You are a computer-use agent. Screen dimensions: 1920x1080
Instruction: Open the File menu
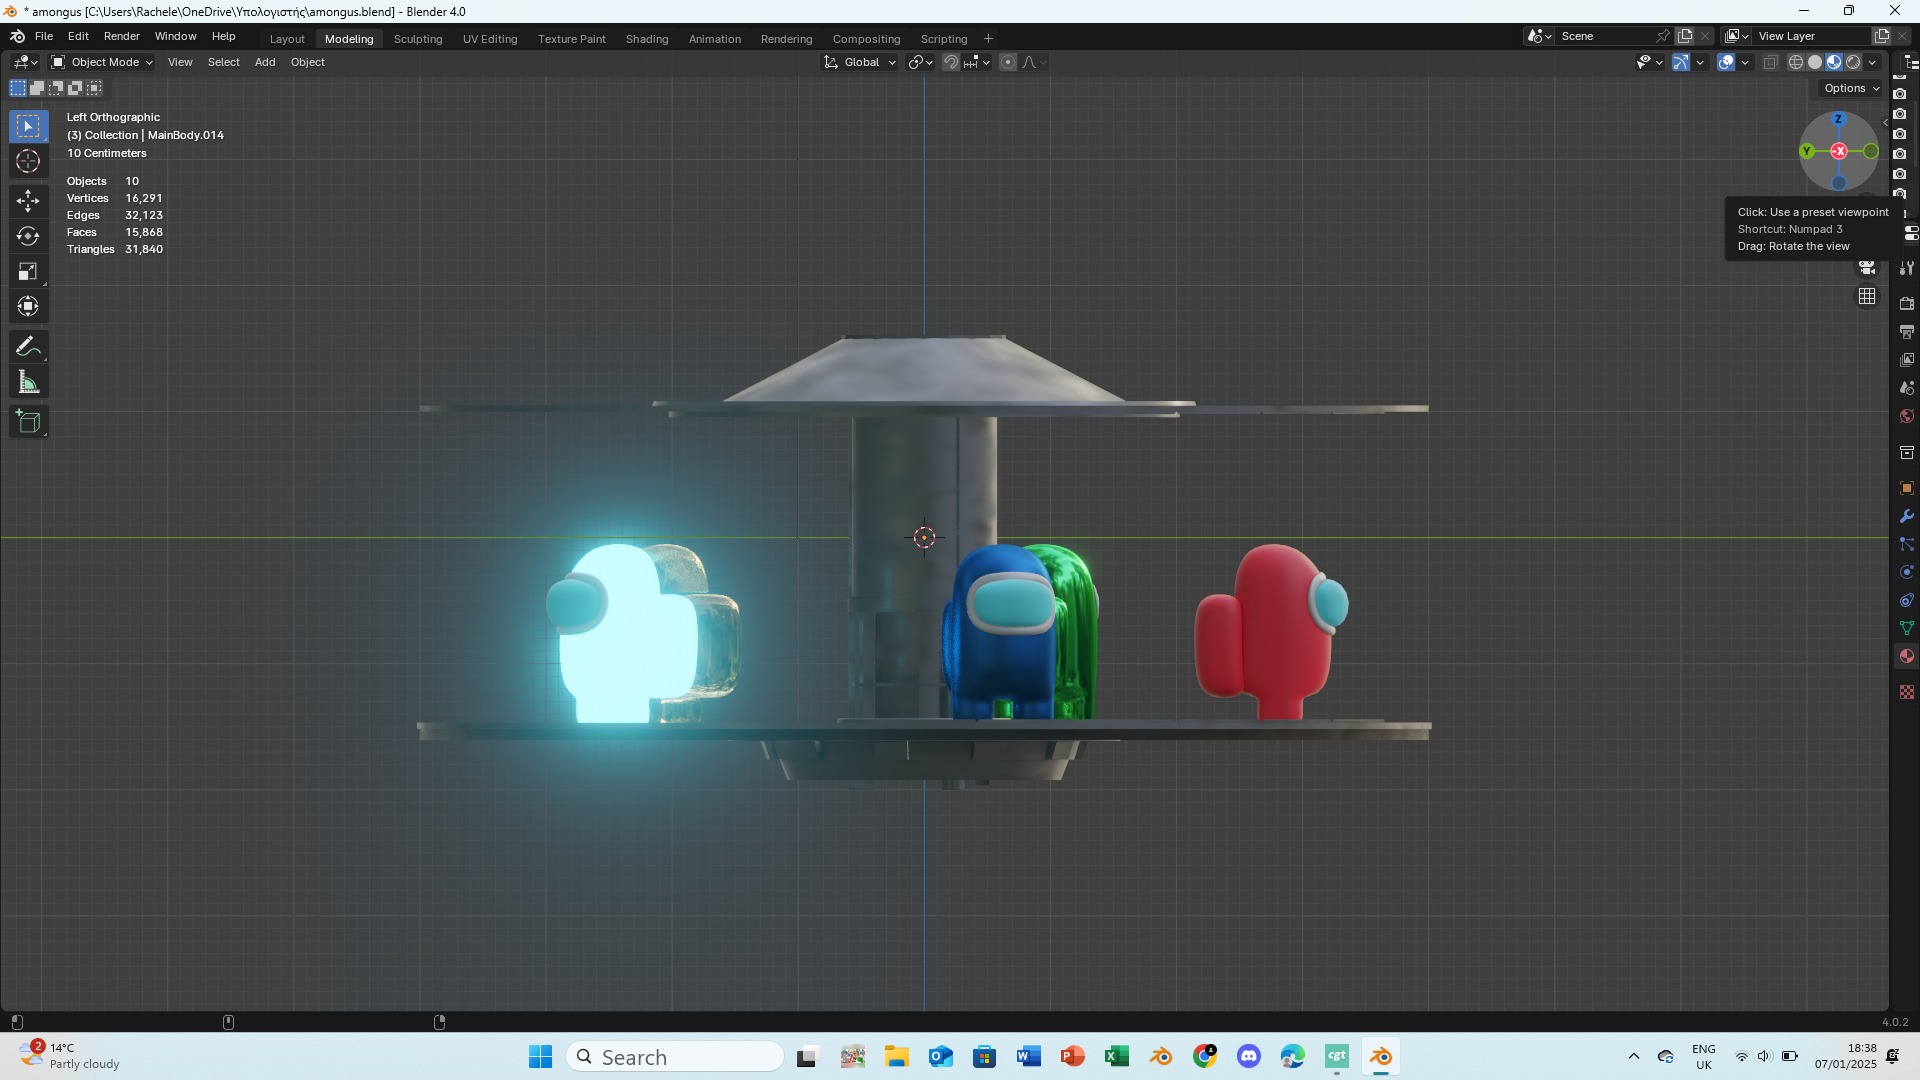point(44,36)
